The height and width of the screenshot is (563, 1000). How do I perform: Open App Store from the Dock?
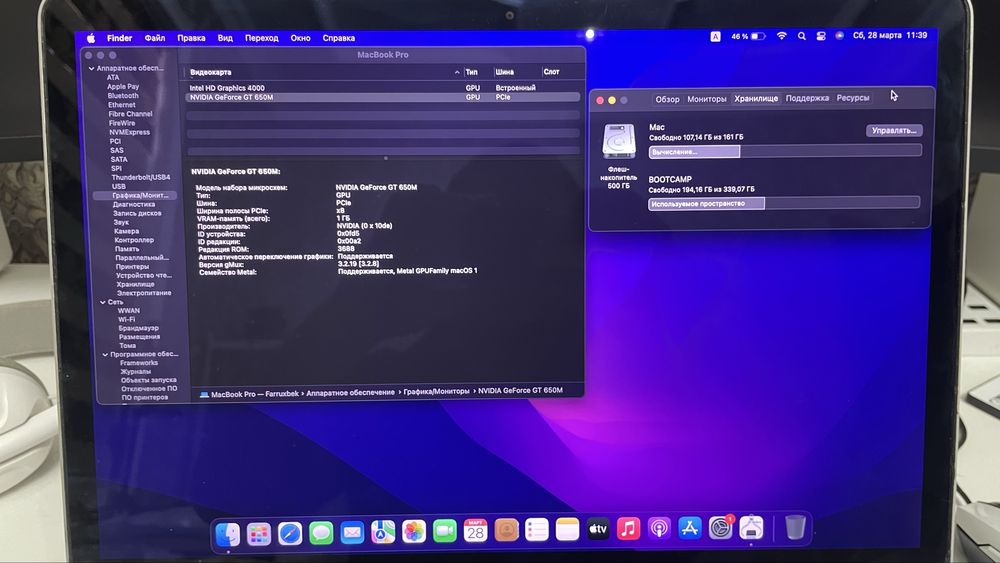click(x=689, y=527)
